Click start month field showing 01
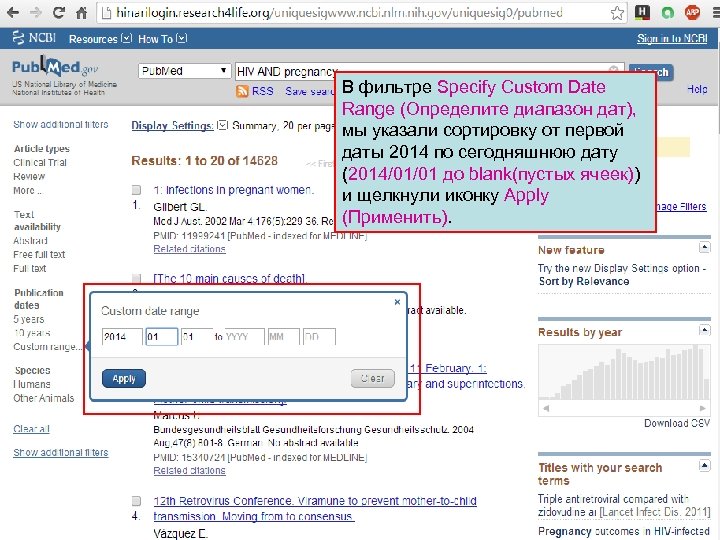Viewport: 720px width, 540px height. [162, 337]
